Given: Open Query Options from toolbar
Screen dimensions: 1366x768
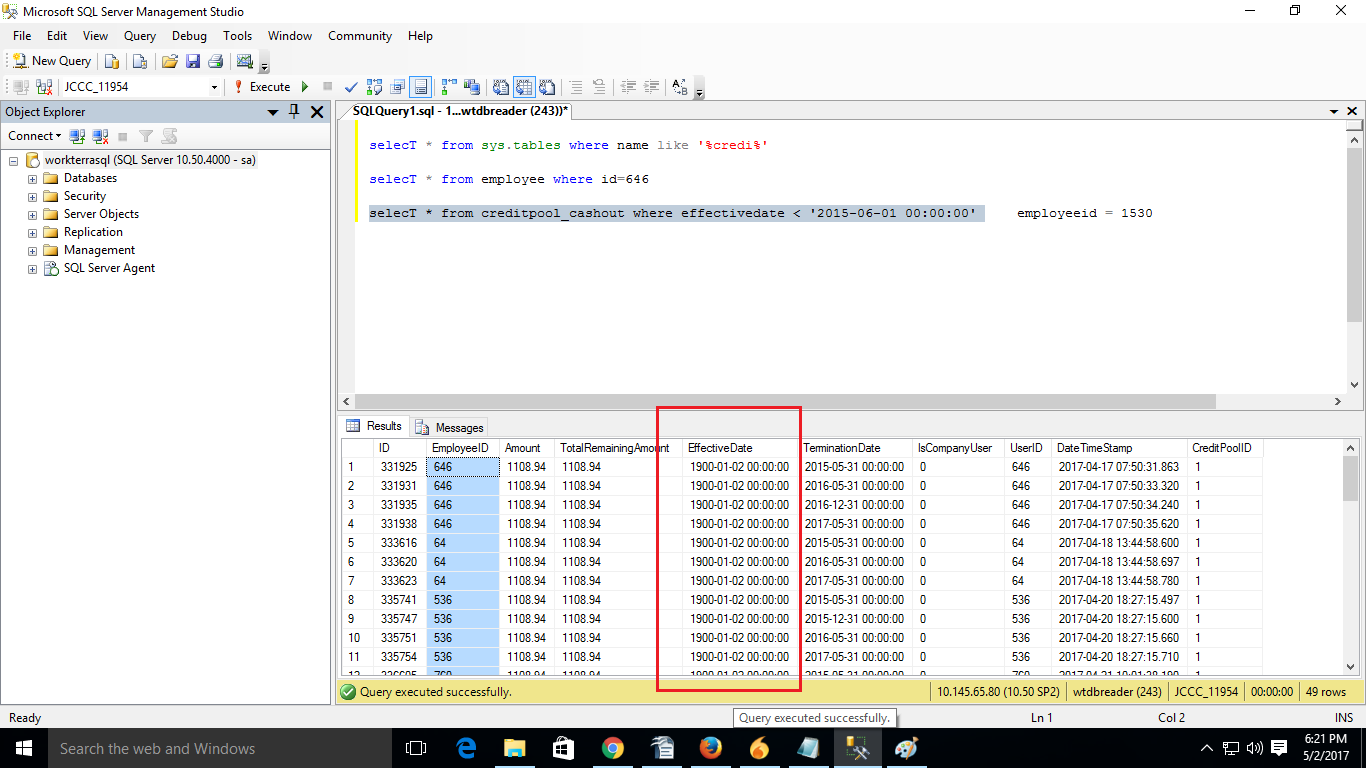Looking at the screenshot, I should [398, 87].
